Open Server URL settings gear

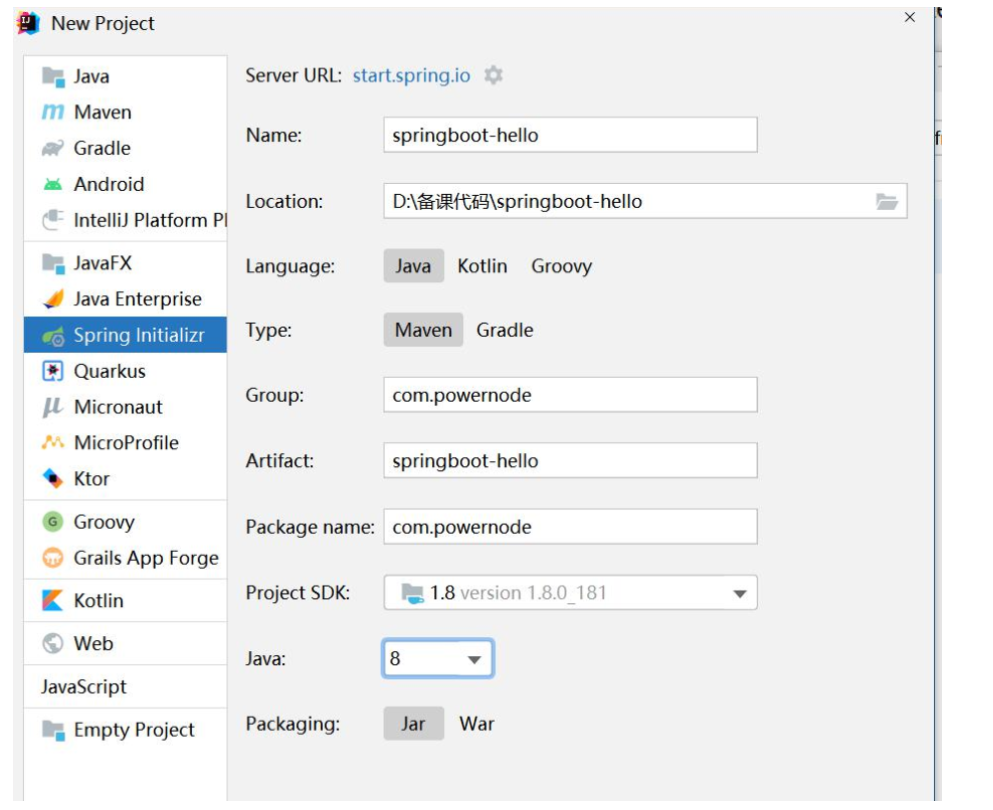click(493, 75)
